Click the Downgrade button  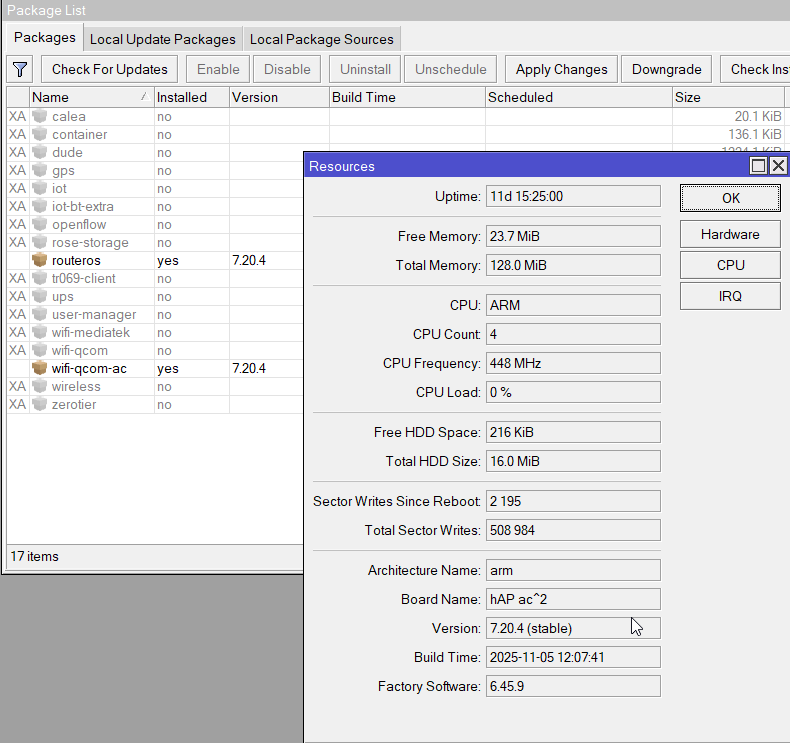666,69
